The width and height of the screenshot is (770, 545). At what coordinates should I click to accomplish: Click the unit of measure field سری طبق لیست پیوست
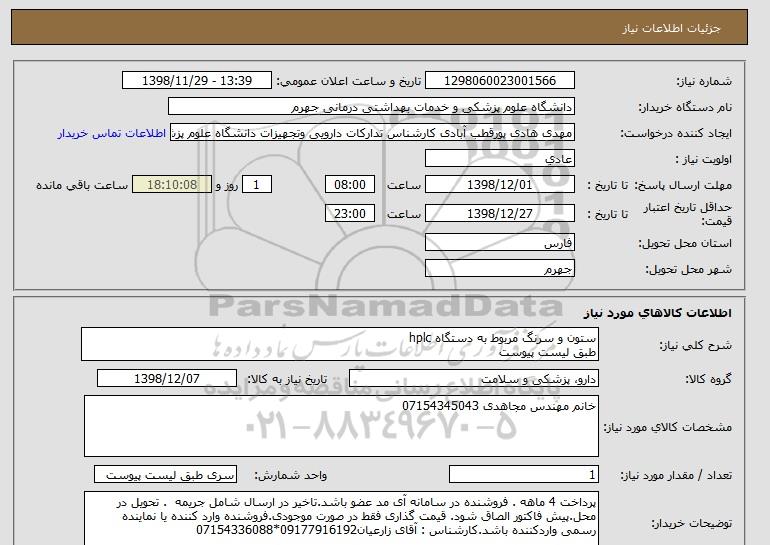tap(165, 474)
